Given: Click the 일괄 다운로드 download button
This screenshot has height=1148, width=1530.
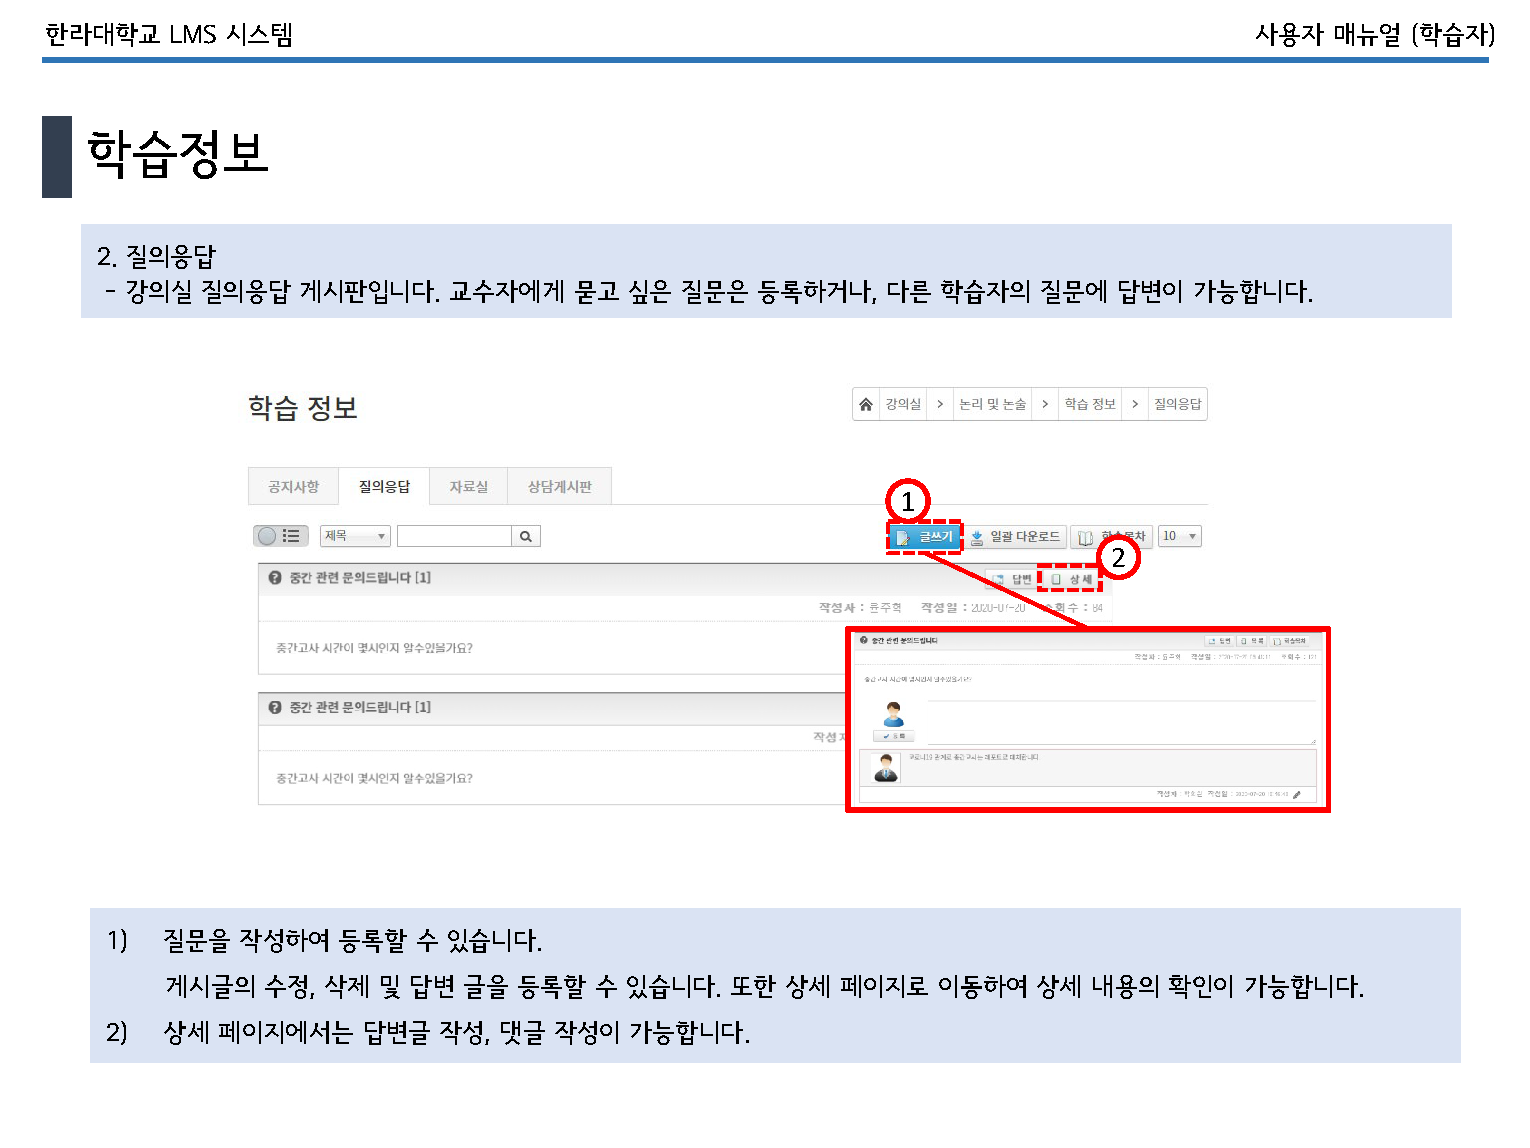Looking at the screenshot, I should click(1016, 537).
